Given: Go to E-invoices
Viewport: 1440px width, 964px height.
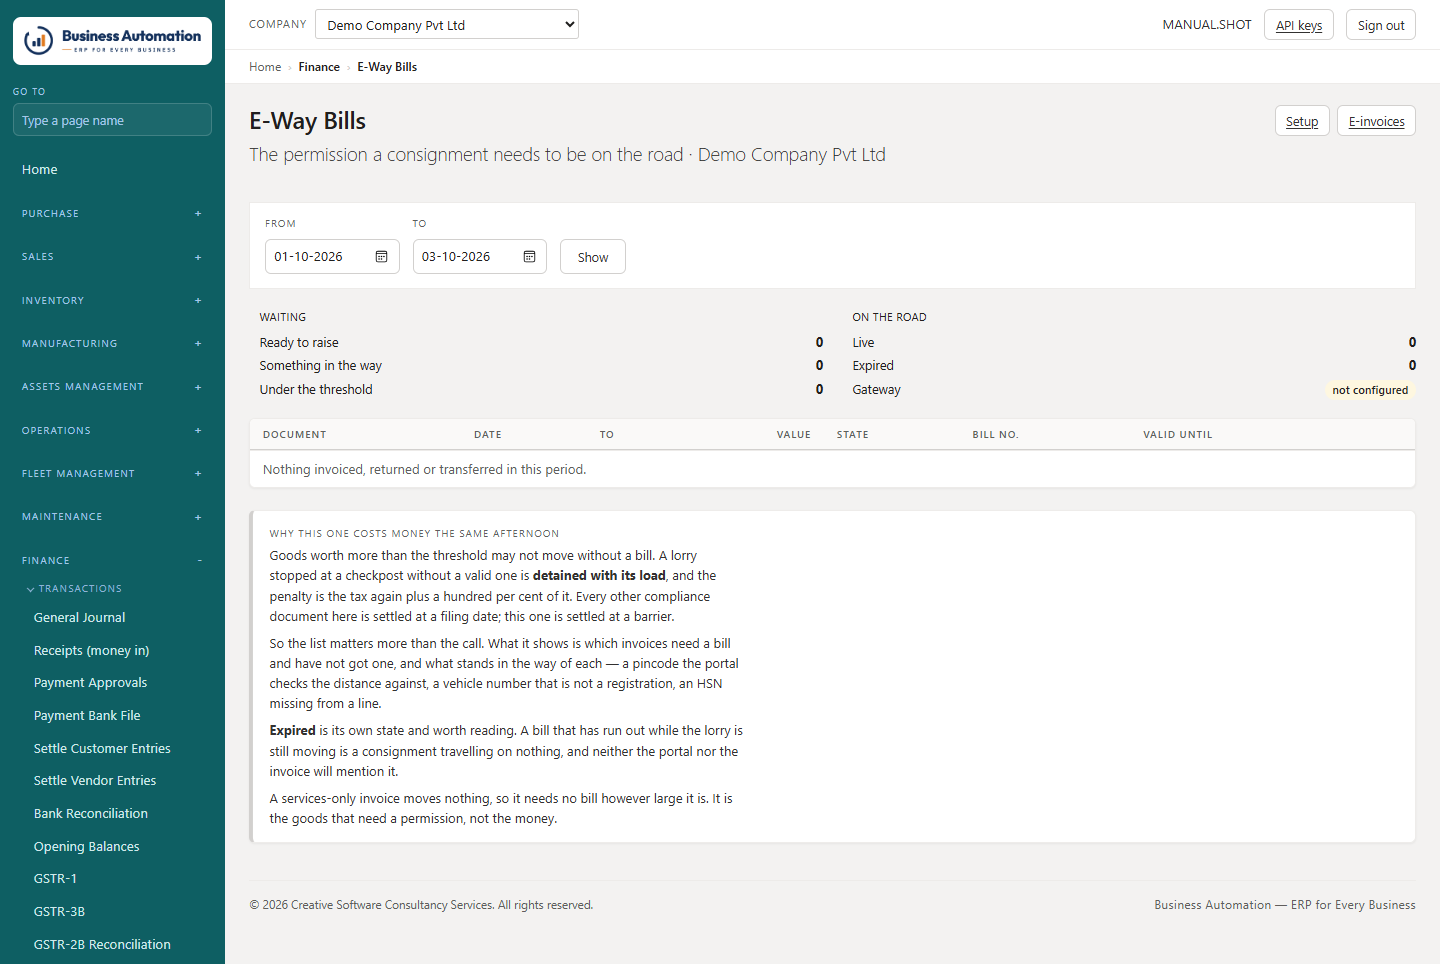Looking at the screenshot, I should [1376, 121].
